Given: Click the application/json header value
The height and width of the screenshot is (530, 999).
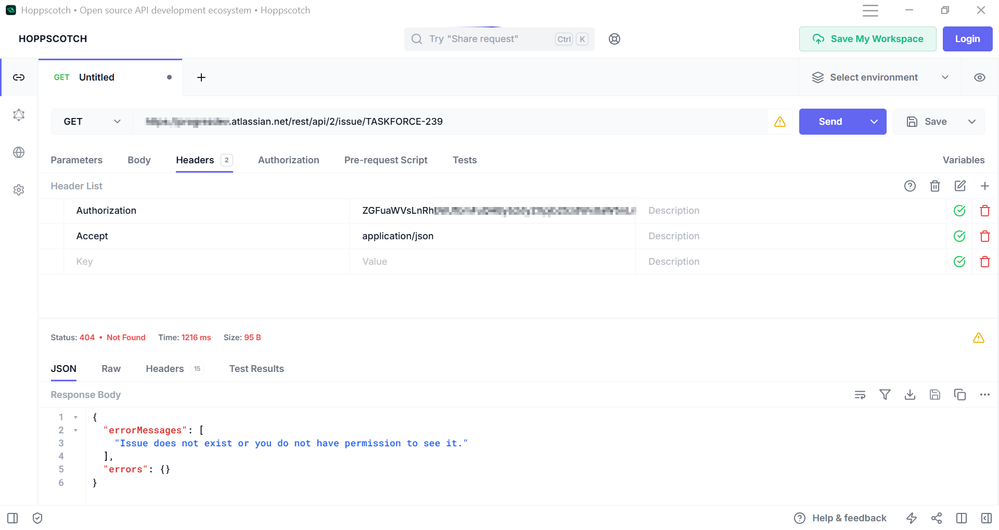Looking at the screenshot, I should pyautogui.click(x=398, y=236).
